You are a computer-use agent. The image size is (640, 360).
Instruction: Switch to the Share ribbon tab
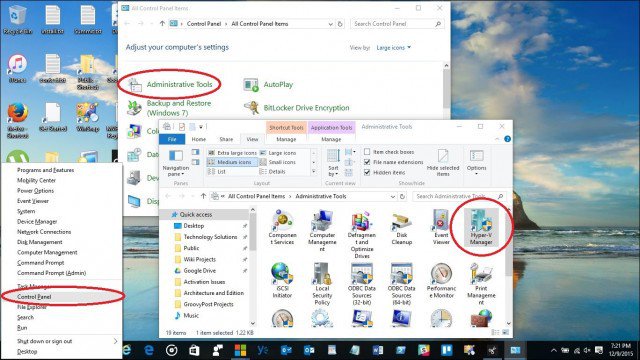tap(226, 139)
